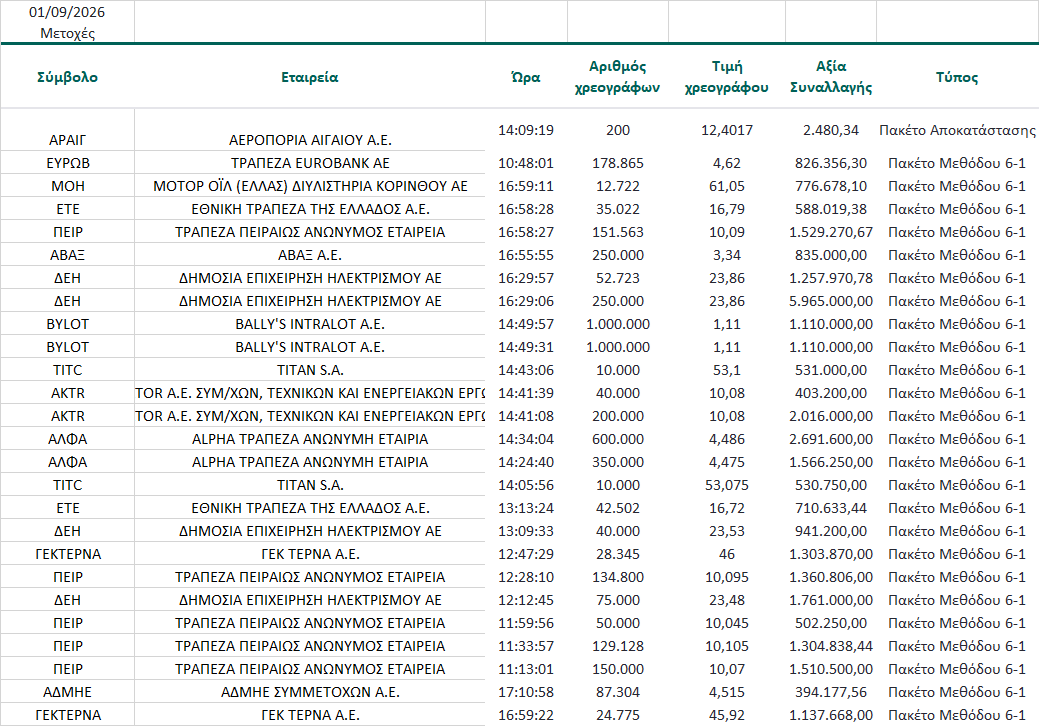Click the Αριθμός χρεογράφων header cell

tap(618, 77)
